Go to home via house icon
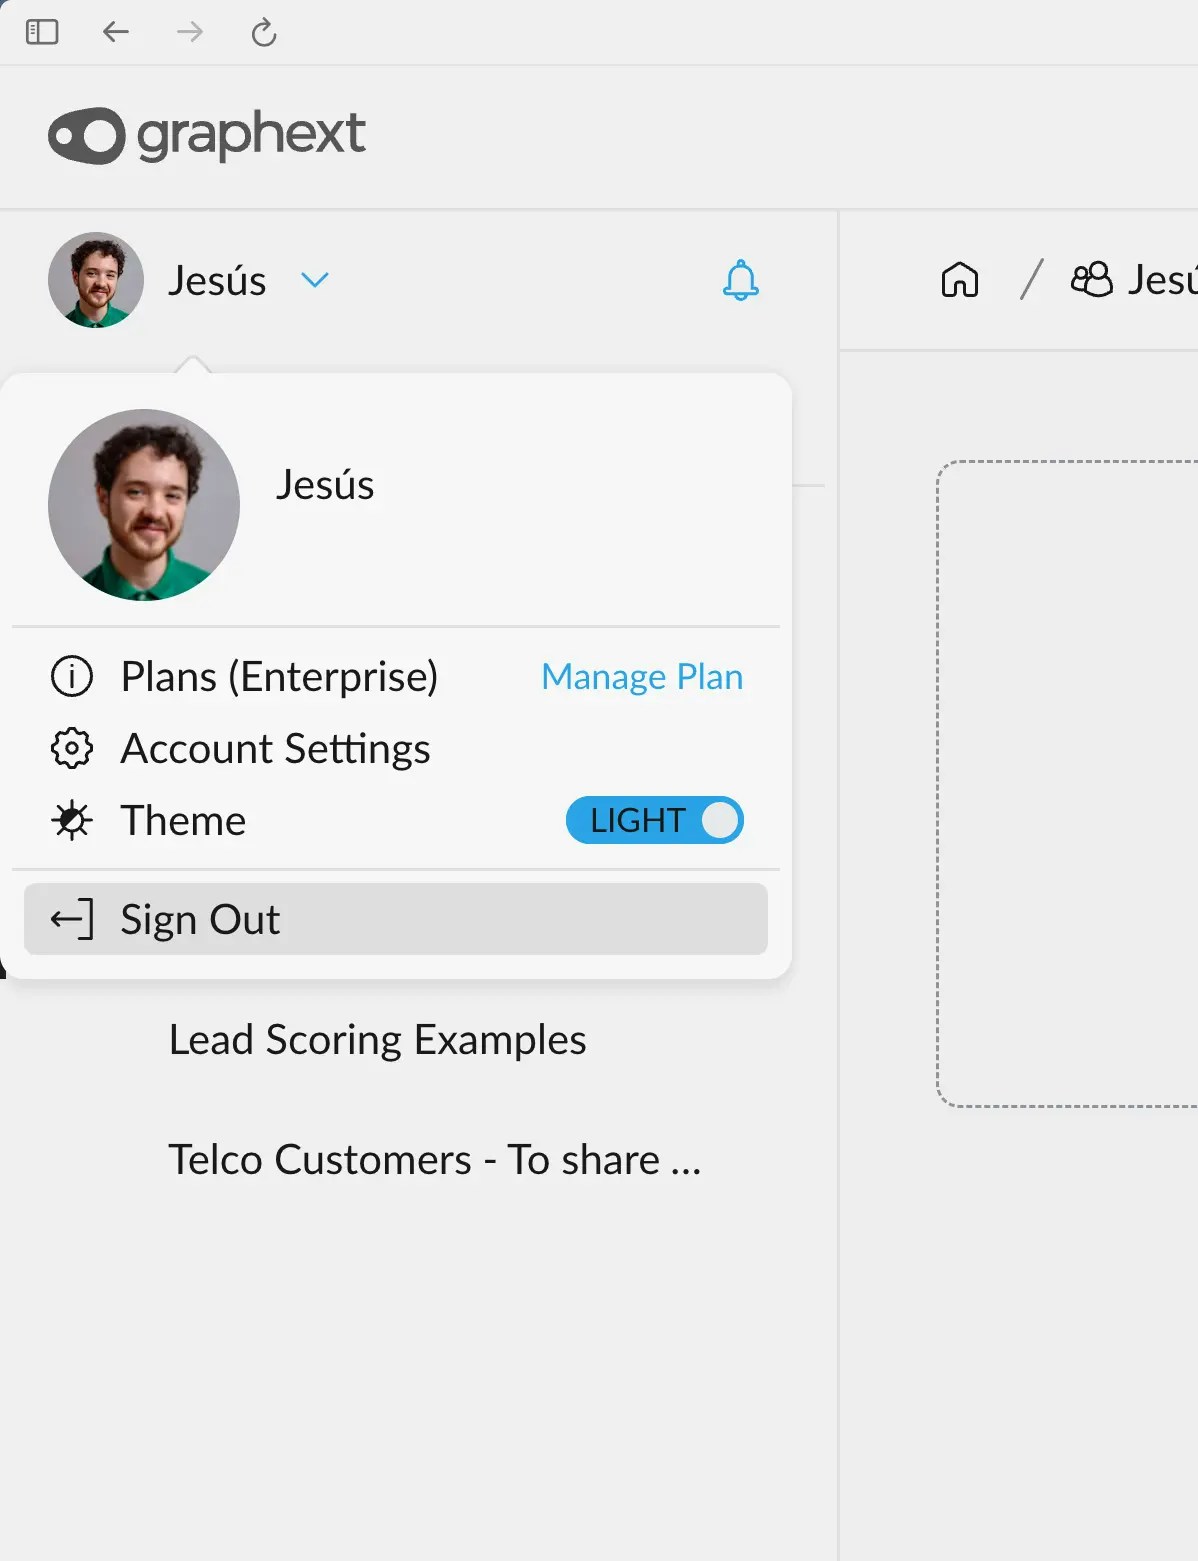 pos(960,280)
